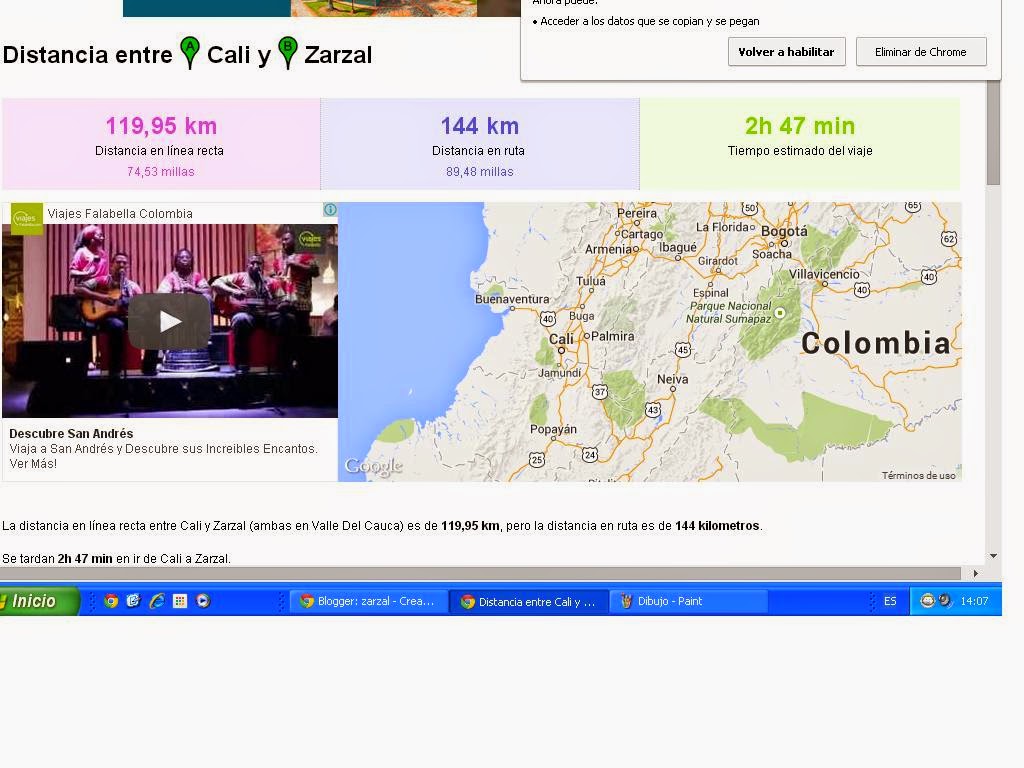Click the vertical scrollbar thumb
Viewport: 1024px width, 768px height.
993,134
